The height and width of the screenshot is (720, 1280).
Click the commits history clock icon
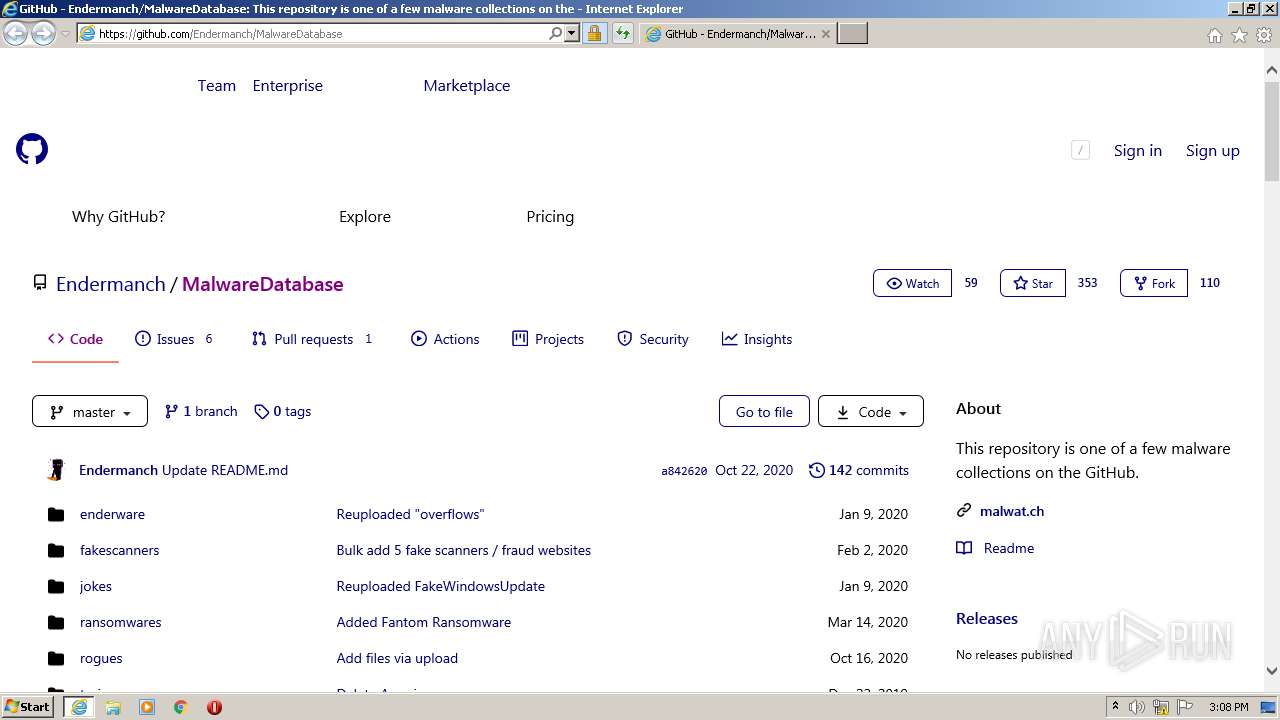coord(817,470)
